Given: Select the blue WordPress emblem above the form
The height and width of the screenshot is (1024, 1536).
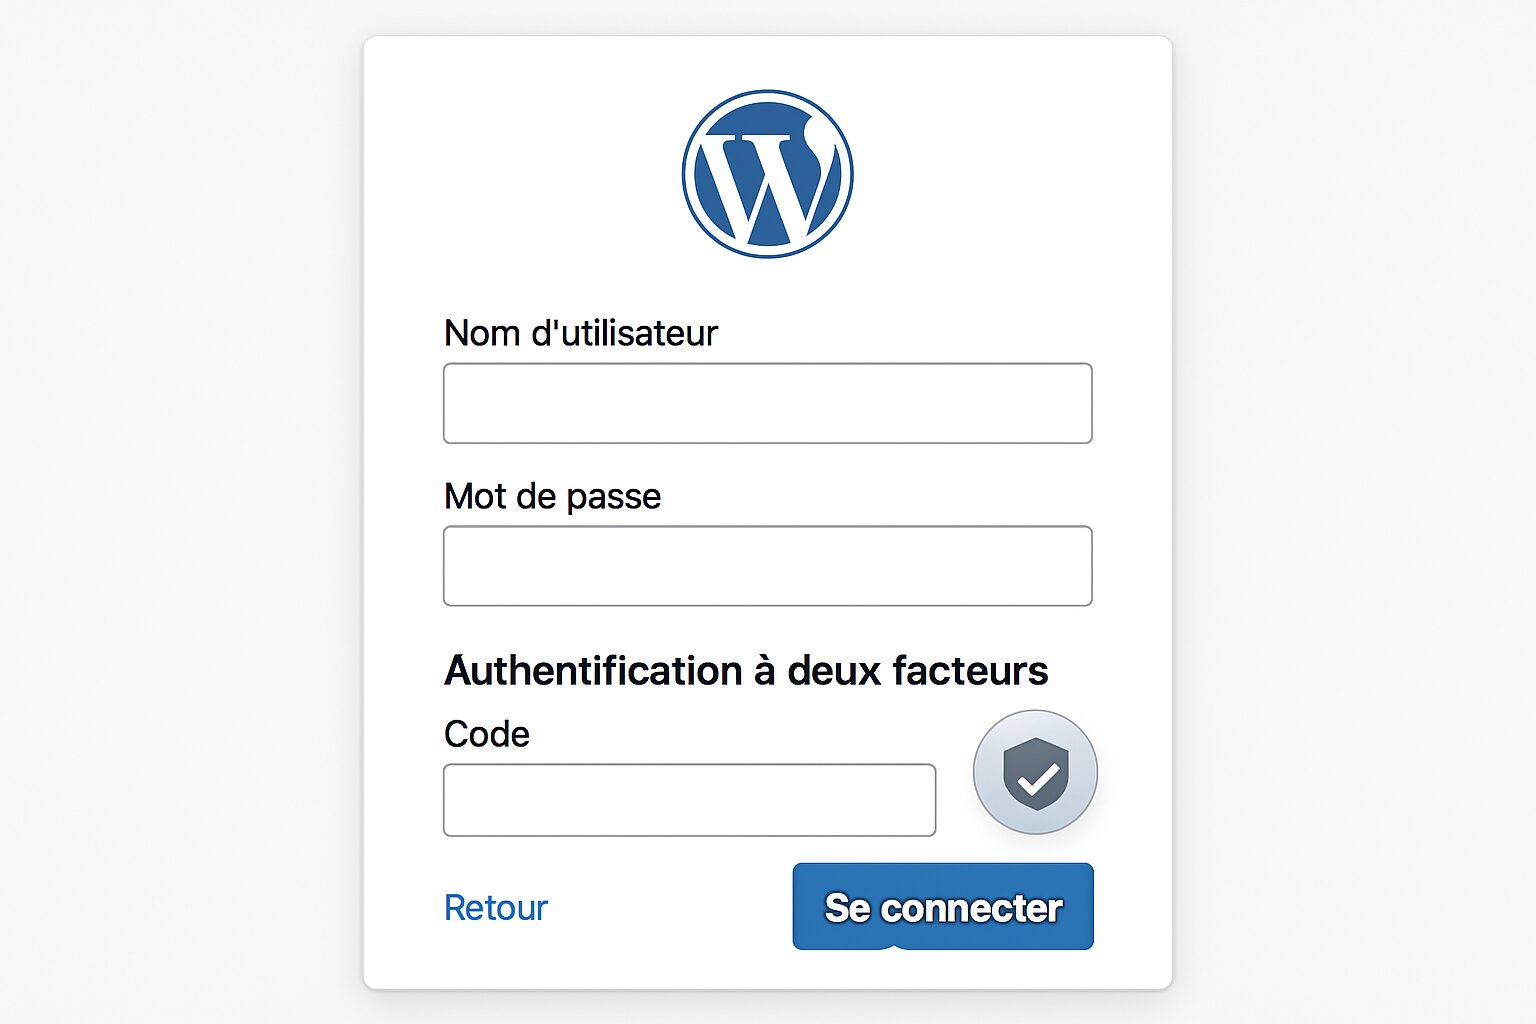Looking at the screenshot, I should click(x=766, y=172).
